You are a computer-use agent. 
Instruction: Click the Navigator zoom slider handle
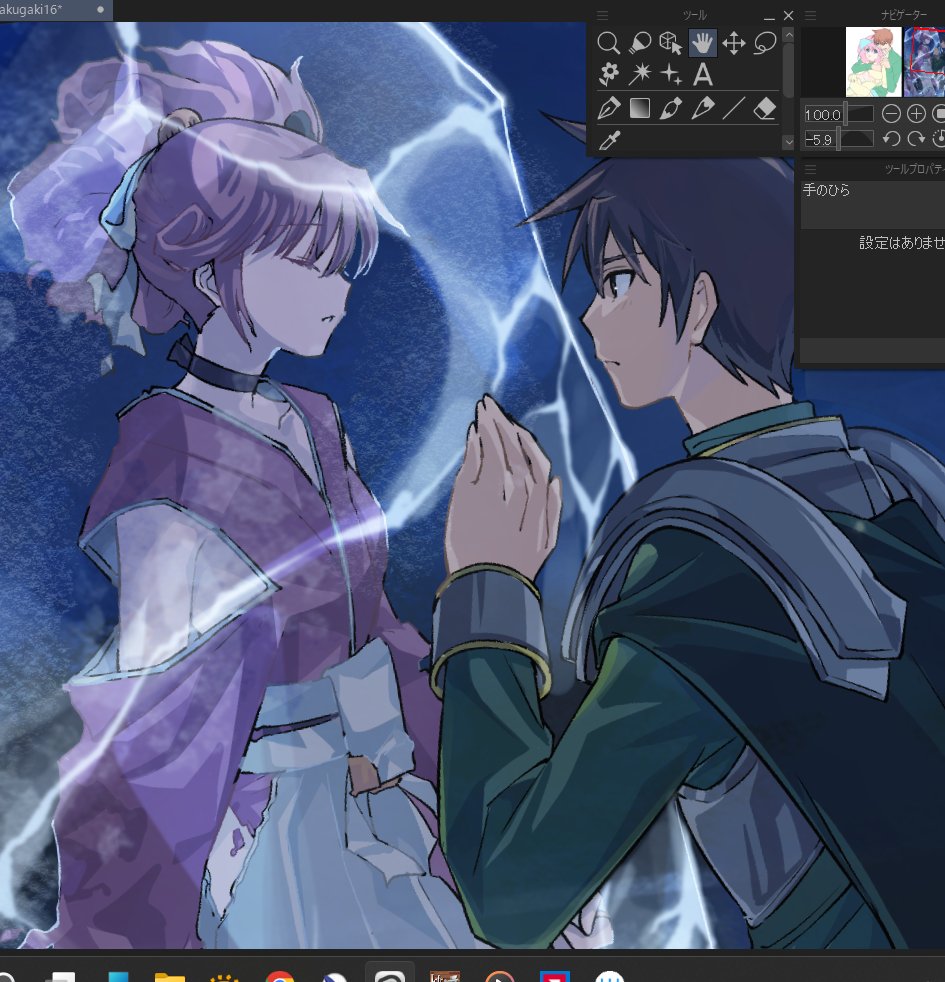point(845,114)
